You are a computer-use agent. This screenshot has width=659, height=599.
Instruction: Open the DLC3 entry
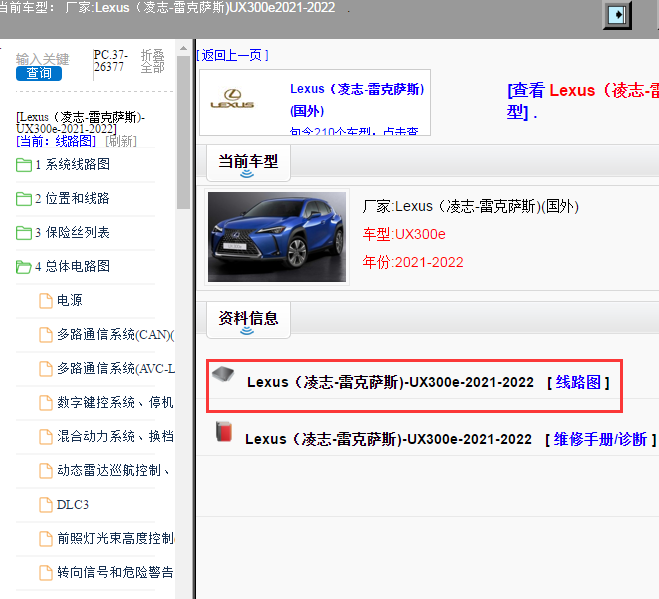click(73, 505)
